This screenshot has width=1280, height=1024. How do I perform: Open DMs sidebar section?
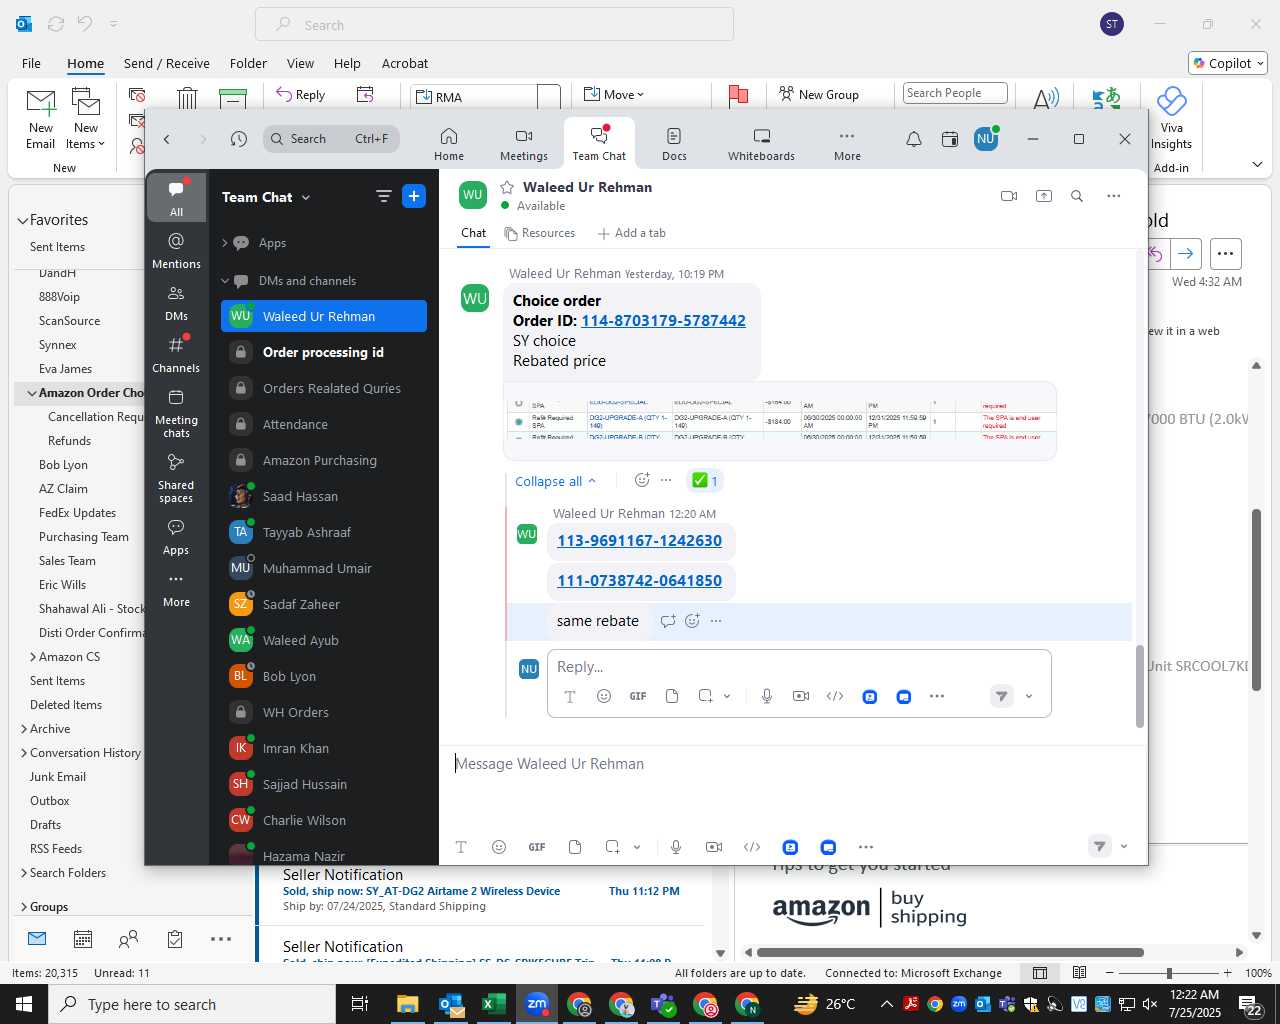coord(176,302)
